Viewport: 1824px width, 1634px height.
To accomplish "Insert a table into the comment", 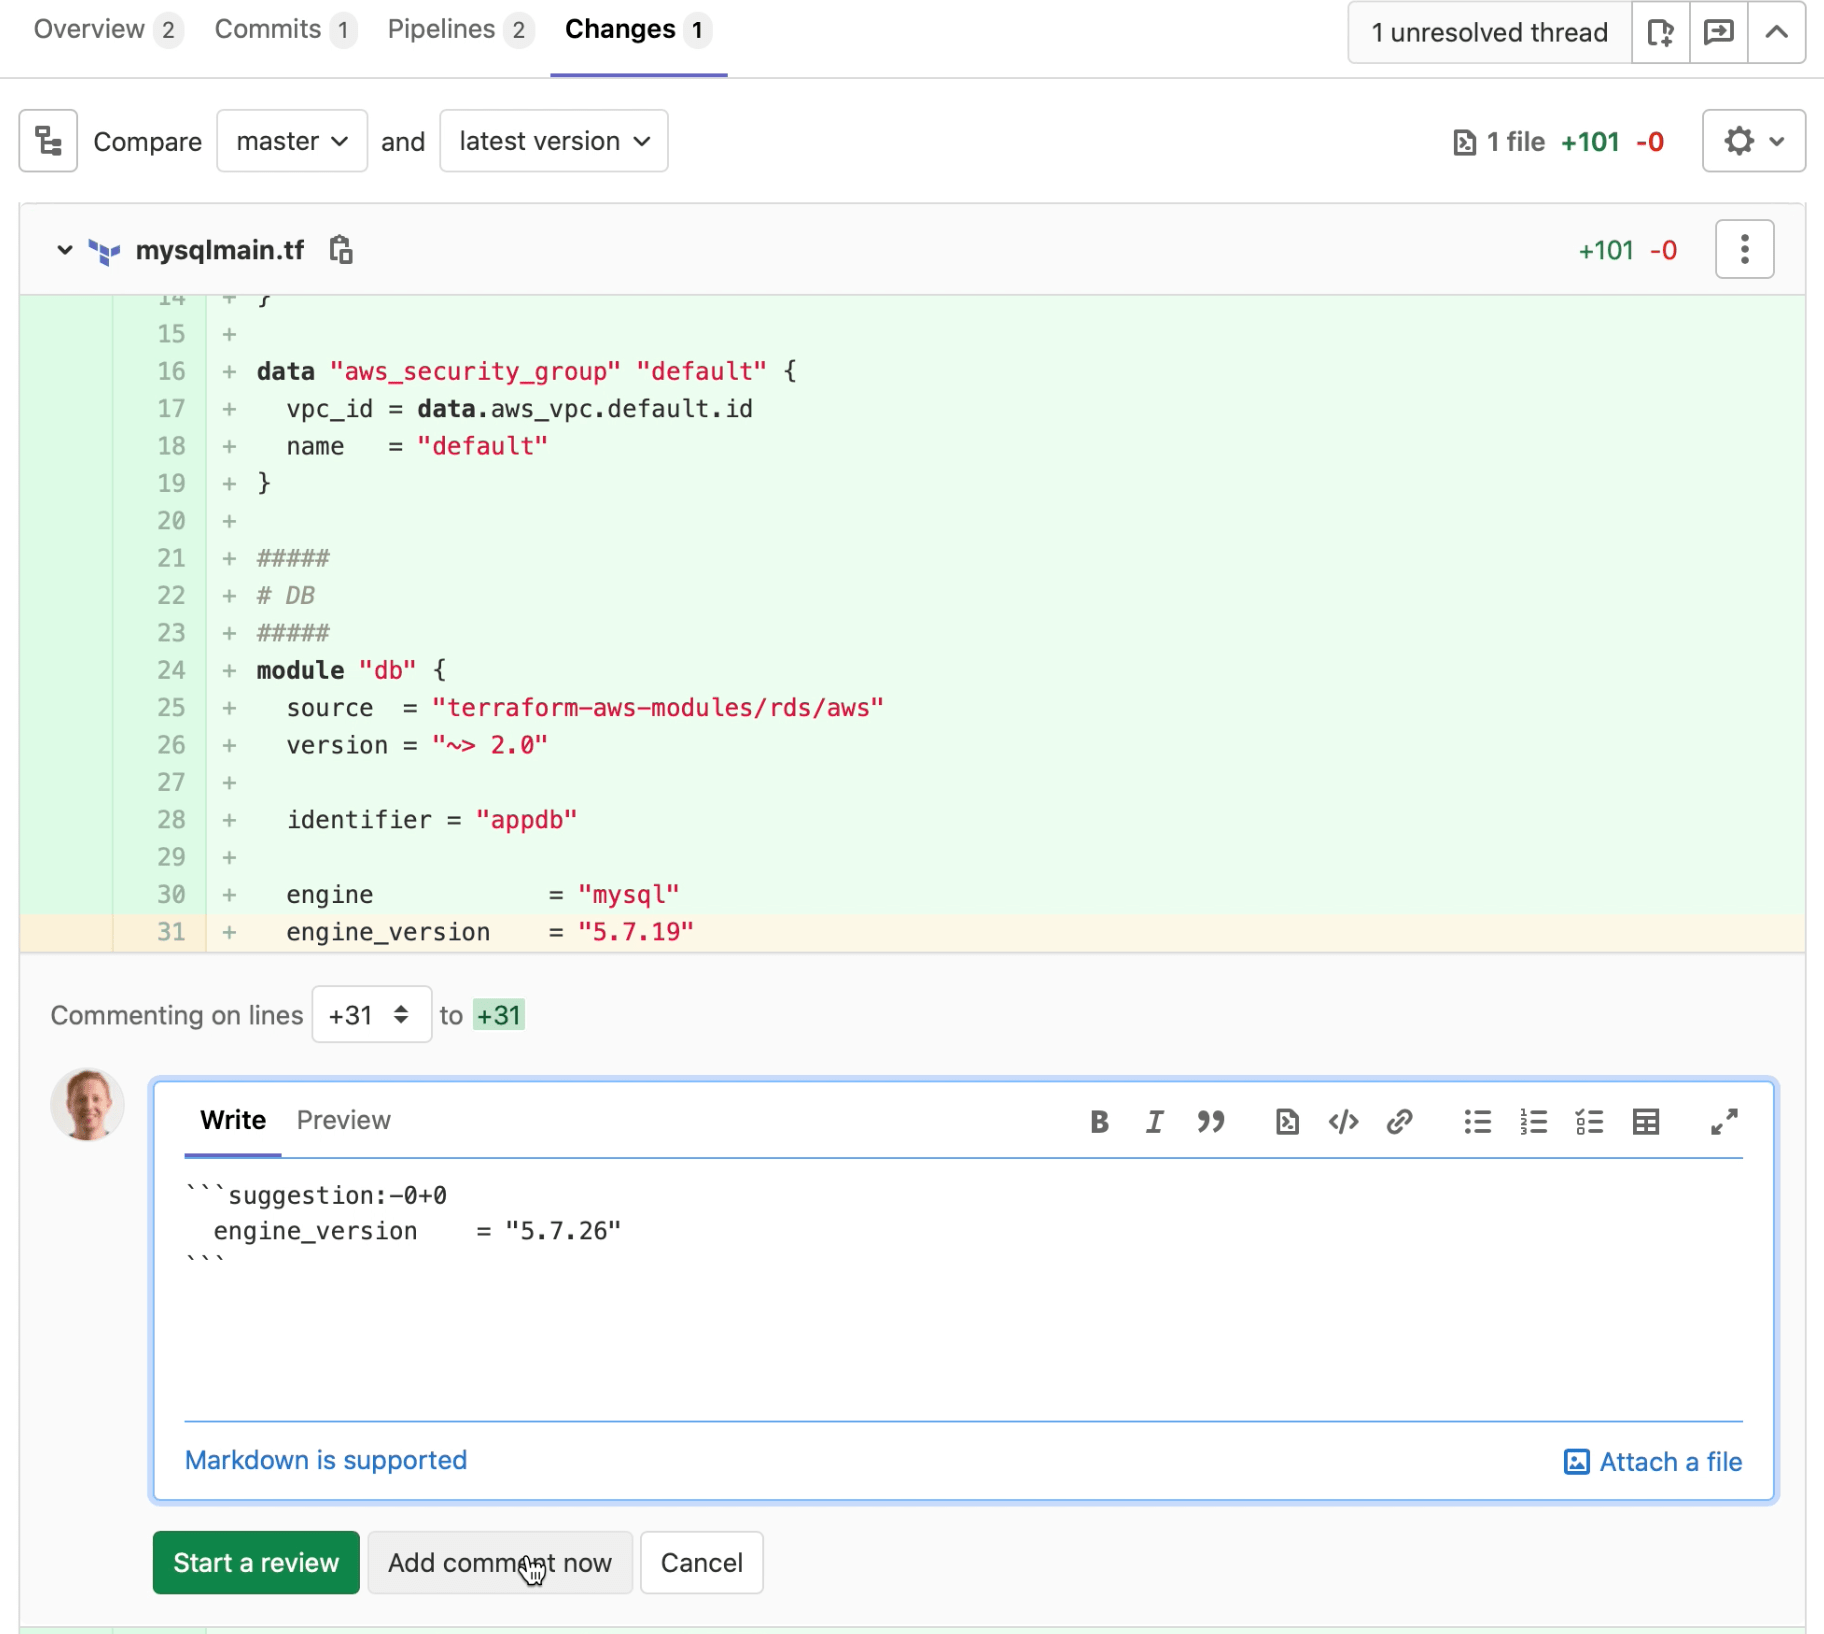I will 1645,1121.
